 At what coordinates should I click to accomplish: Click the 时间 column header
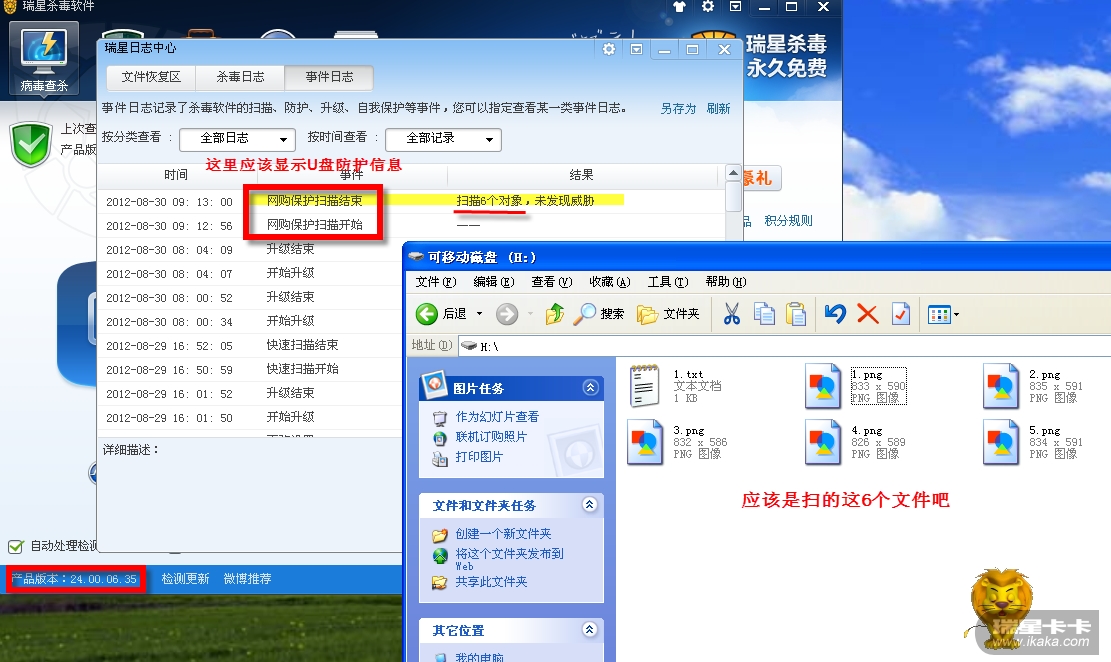176,174
